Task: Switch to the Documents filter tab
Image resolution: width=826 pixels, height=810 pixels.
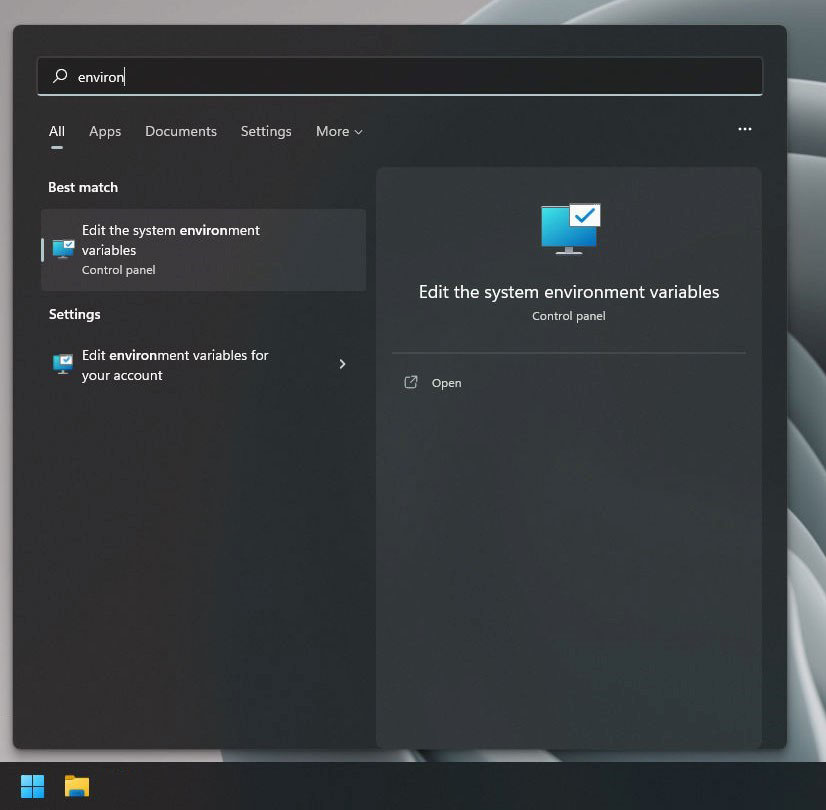Action: [x=181, y=131]
